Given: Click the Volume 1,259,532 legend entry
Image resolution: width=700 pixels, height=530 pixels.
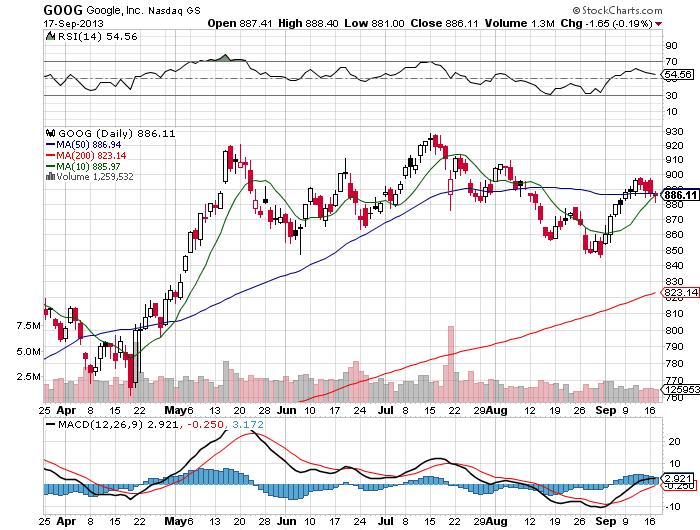Looking at the screenshot, I should 95,177.
